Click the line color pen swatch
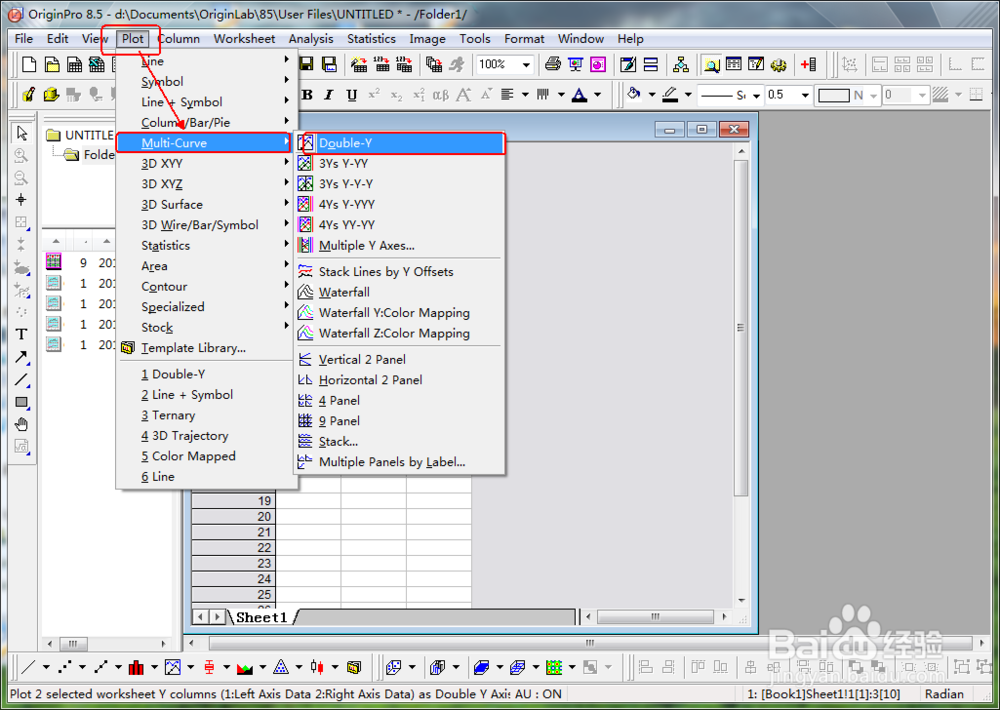This screenshot has height=710, width=1000. (x=670, y=95)
